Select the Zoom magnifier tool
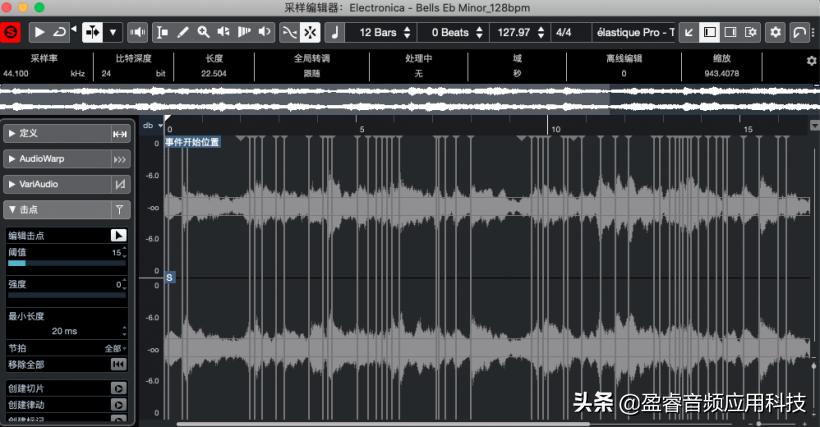820x427 pixels. tap(203, 32)
